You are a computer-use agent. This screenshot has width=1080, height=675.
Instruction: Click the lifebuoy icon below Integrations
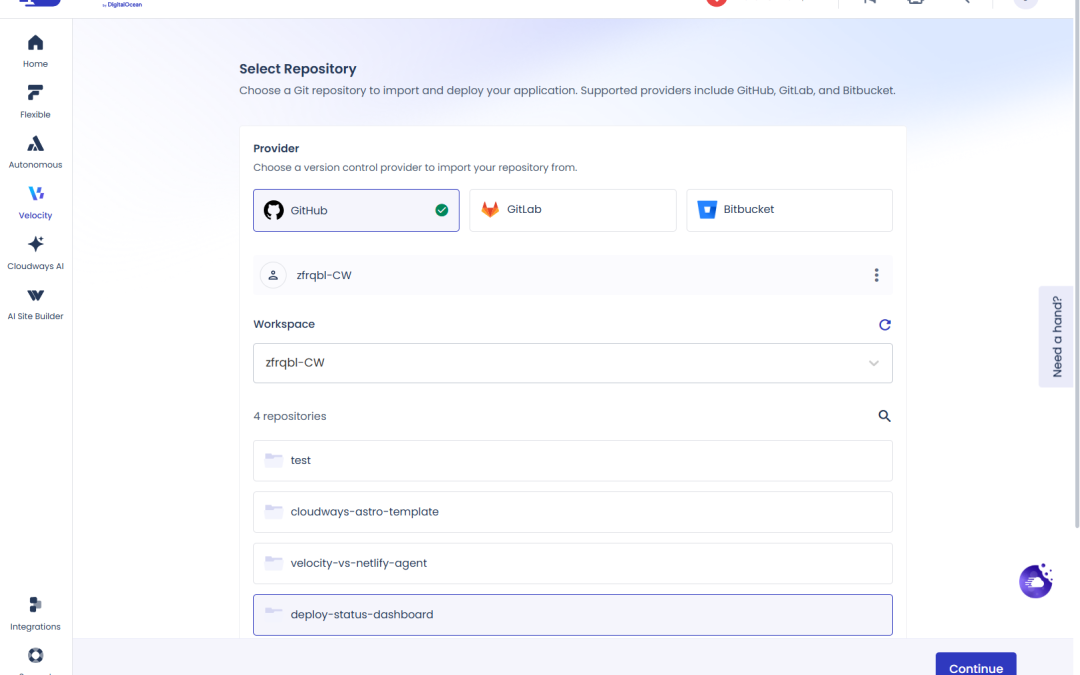pyautogui.click(x=35, y=655)
